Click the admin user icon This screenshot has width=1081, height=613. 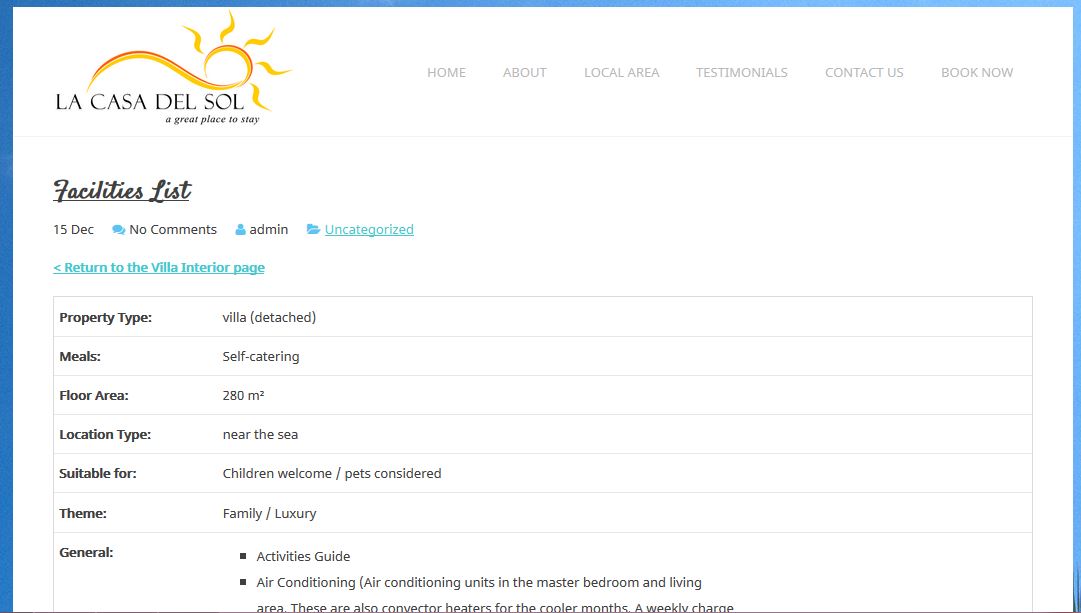[241, 230]
